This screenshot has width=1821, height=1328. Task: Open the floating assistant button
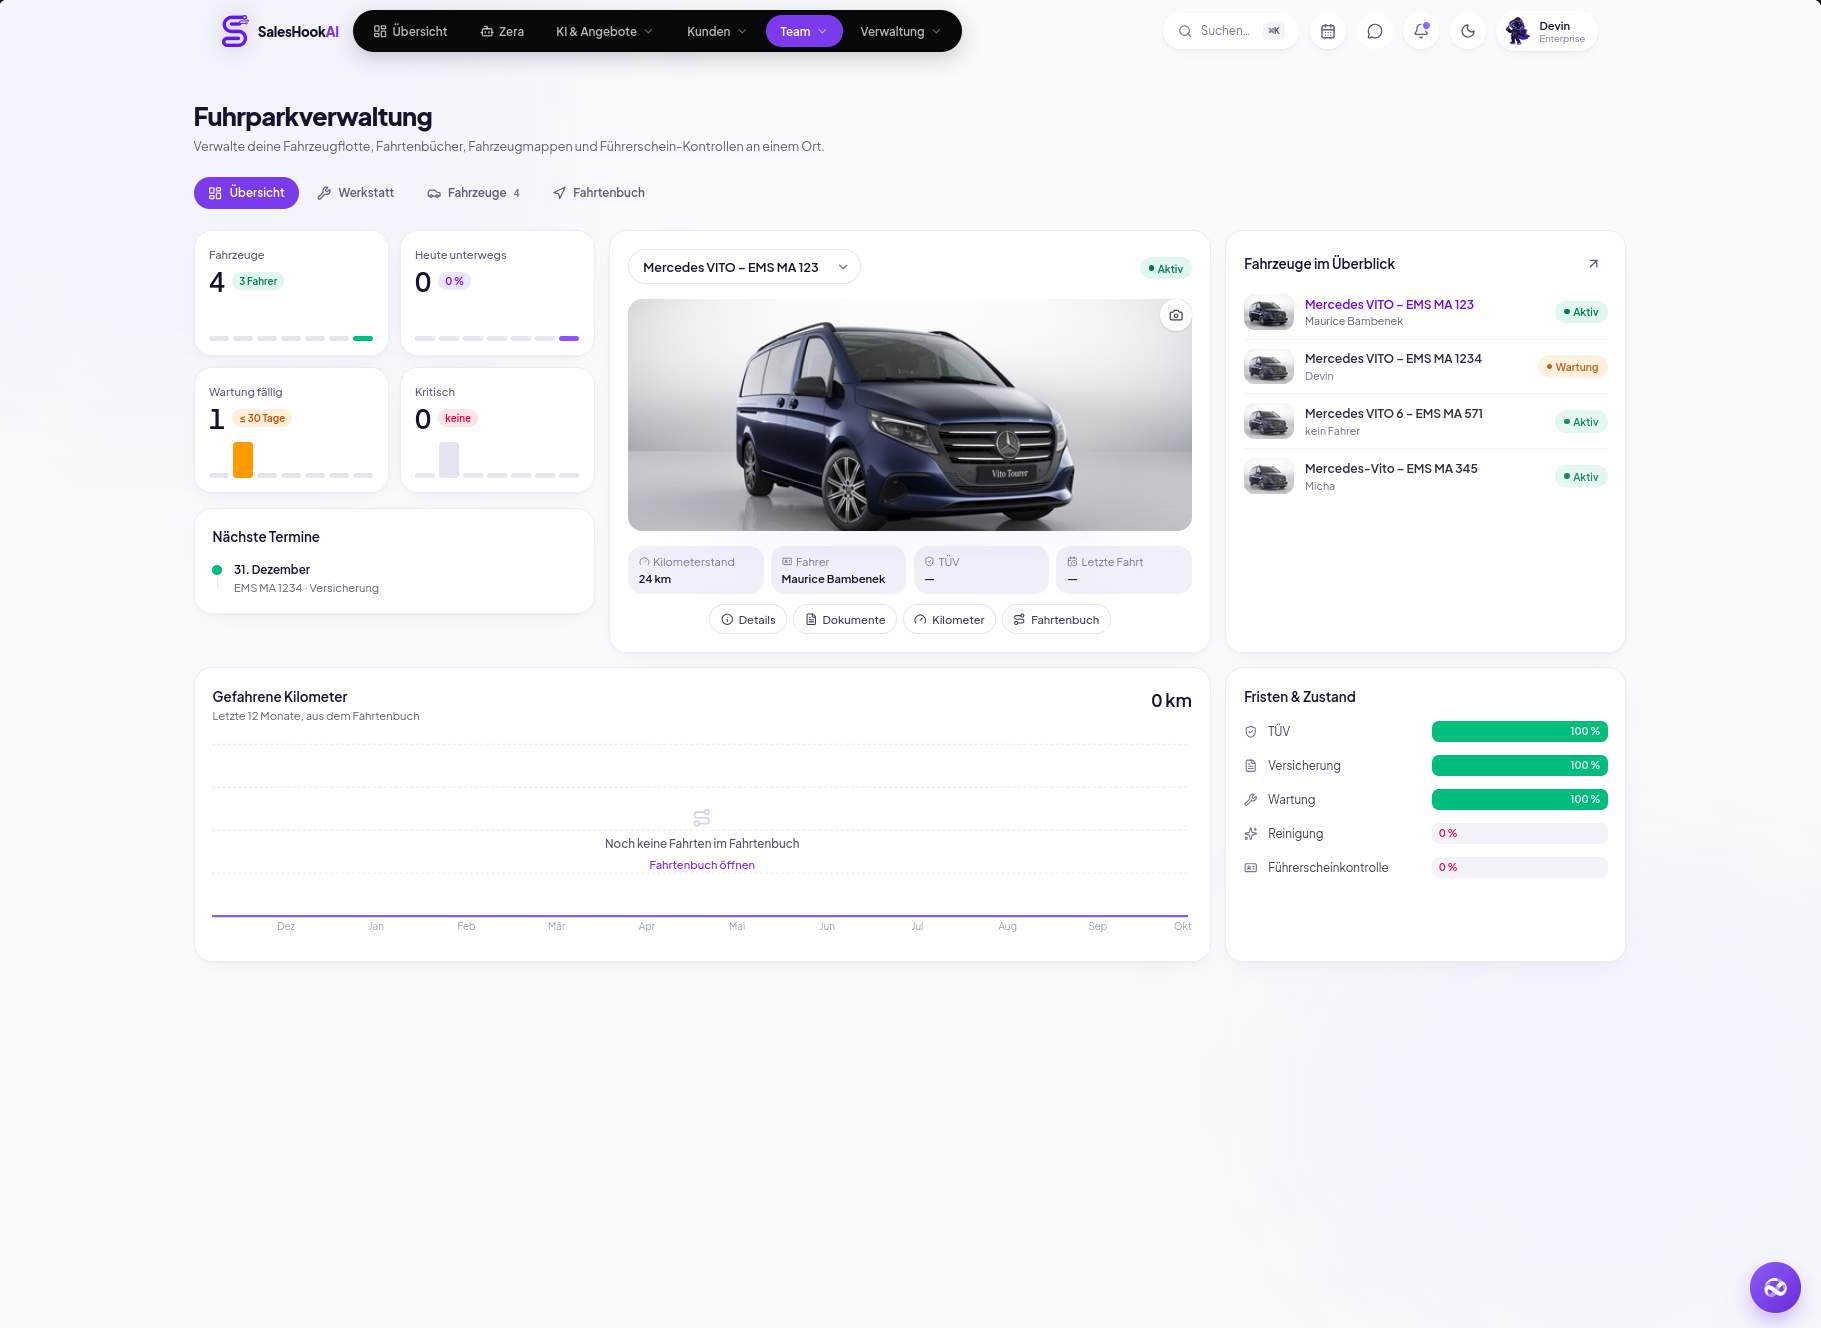point(1775,1287)
